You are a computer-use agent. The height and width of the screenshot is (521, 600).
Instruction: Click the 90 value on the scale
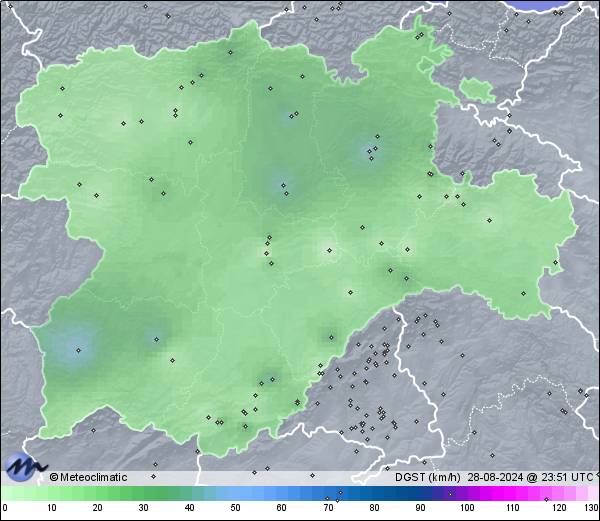420,508
